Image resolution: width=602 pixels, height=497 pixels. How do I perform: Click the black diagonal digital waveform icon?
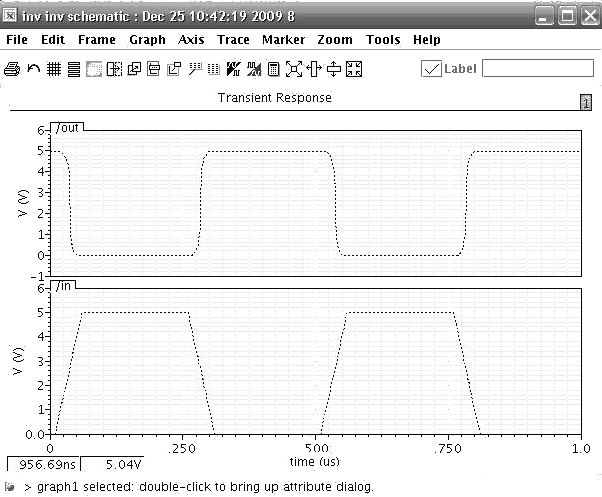233,69
